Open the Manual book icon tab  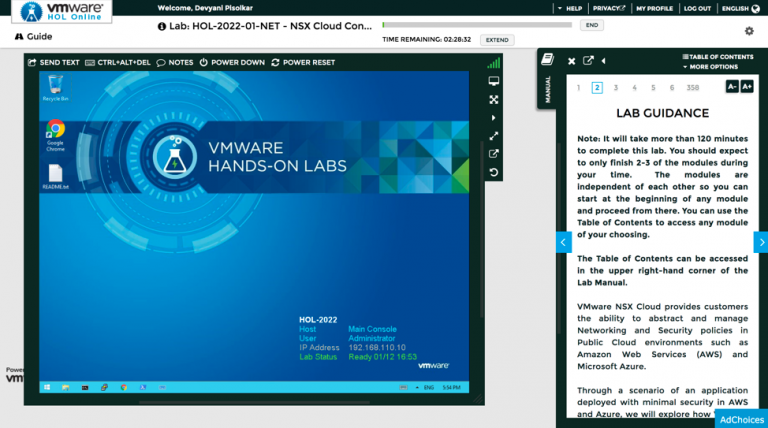(x=547, y=59)
